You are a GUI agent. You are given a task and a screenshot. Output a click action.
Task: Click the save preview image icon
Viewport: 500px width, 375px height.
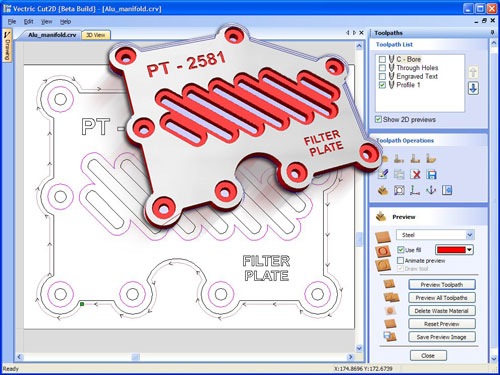(390, 336)
